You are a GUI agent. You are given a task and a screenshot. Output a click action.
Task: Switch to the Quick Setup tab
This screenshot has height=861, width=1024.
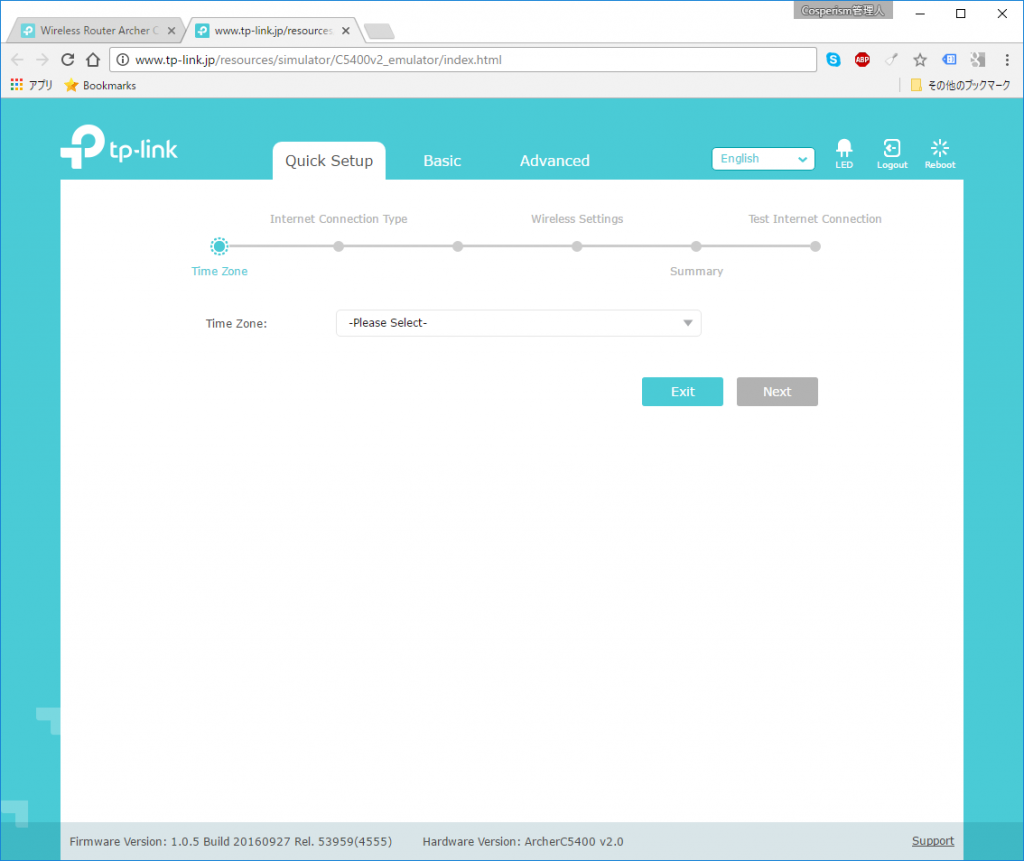point(328,161)
